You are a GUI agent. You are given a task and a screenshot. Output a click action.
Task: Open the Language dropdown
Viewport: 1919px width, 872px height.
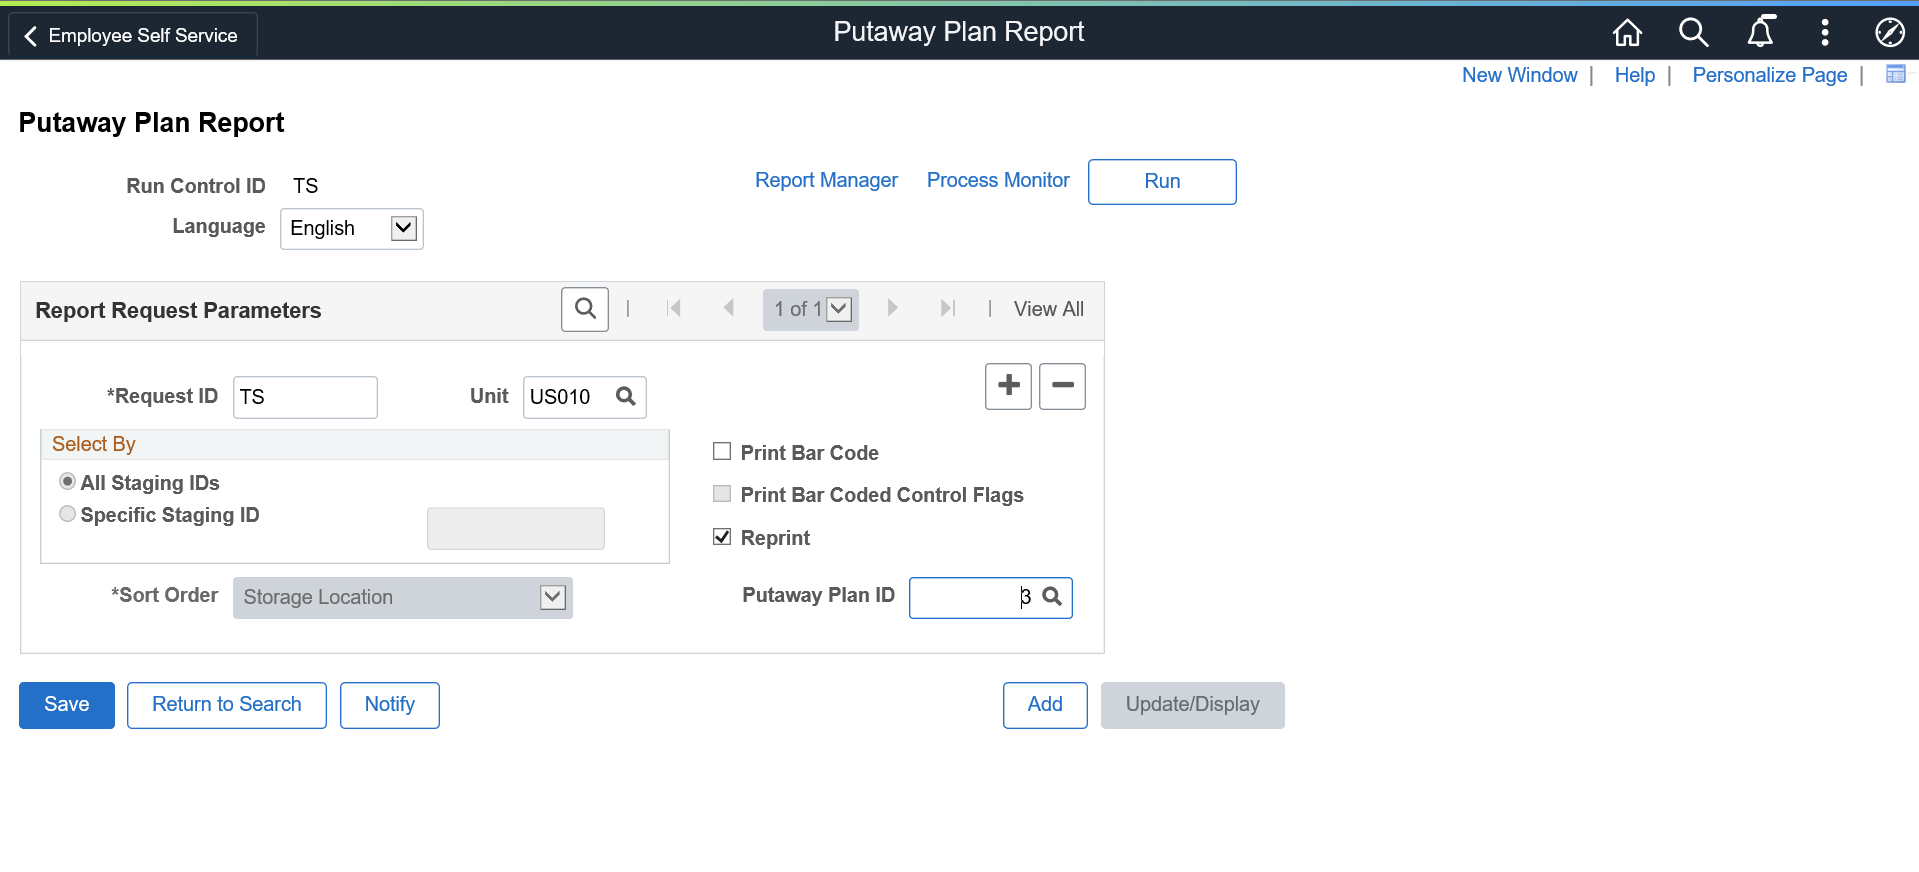click(x=403, y=228)
